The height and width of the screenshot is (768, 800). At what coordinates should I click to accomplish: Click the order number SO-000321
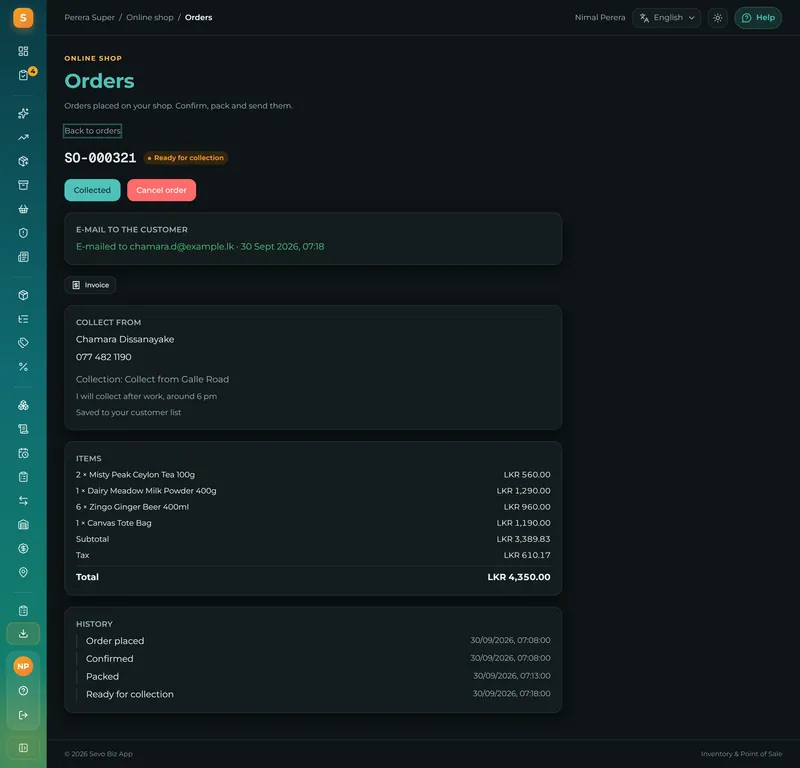point(100,158)
